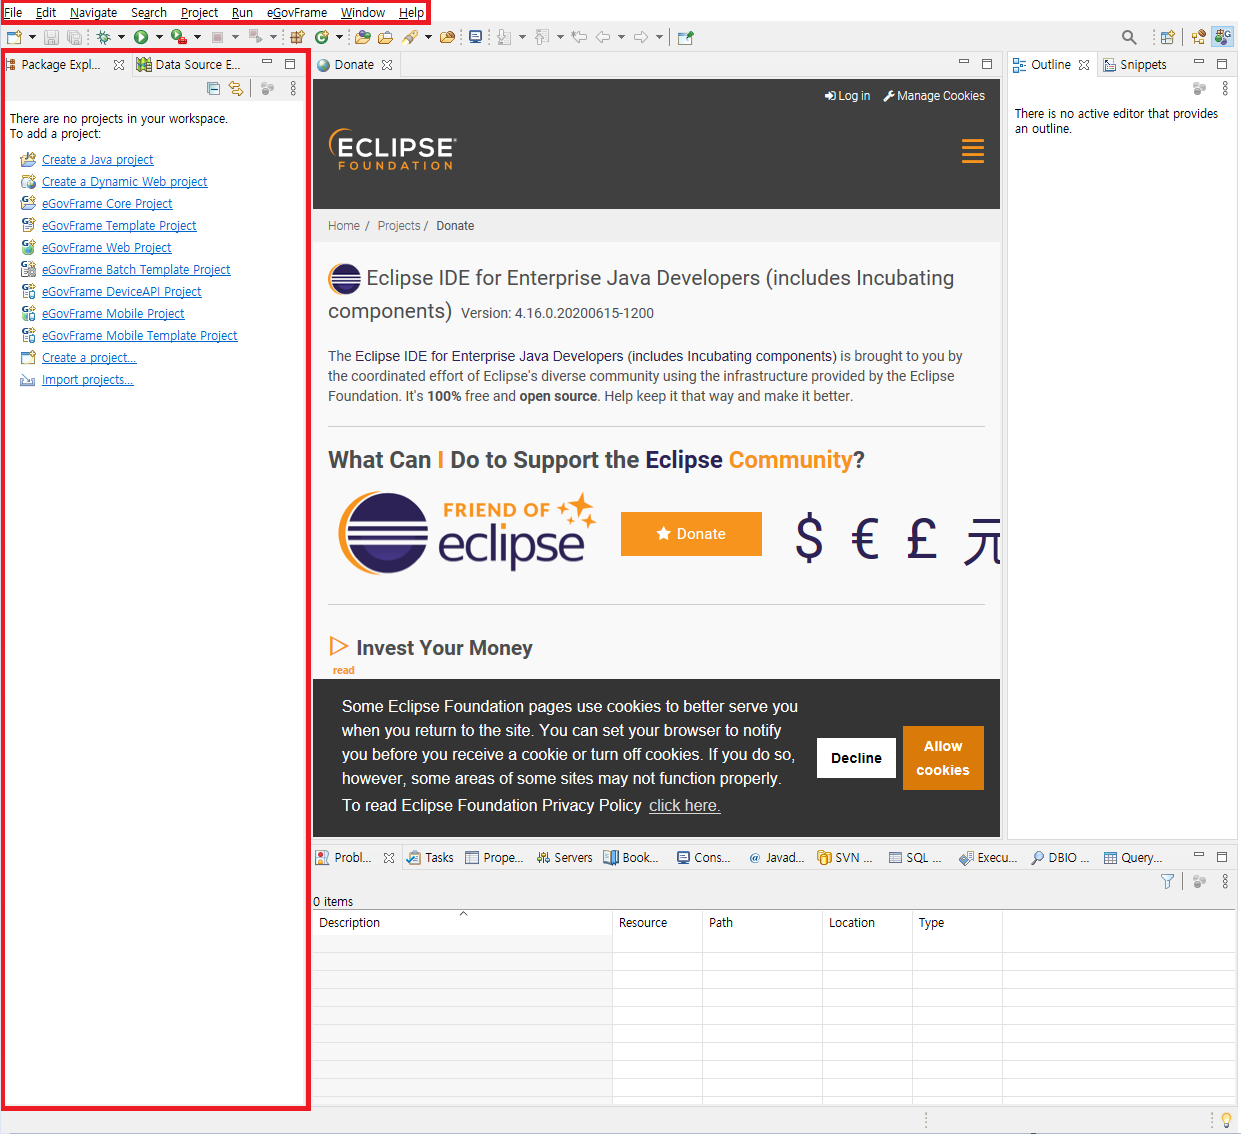Click the Last Edit Location icon

coord(579,37)
